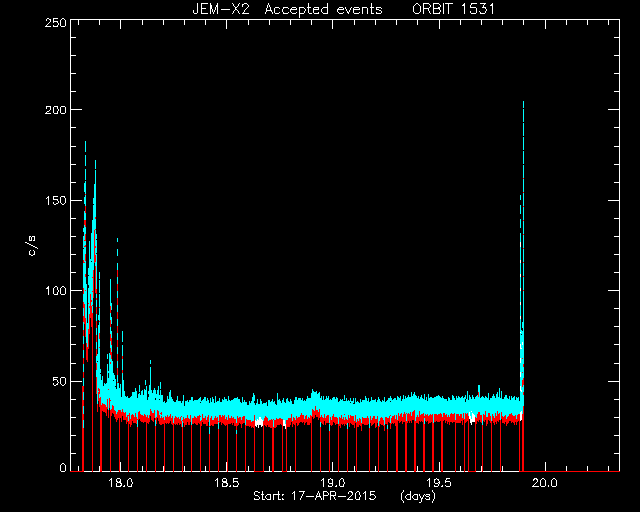
Task: Click the JEM-X2 Accepted events title text
Action: (287, 9)
